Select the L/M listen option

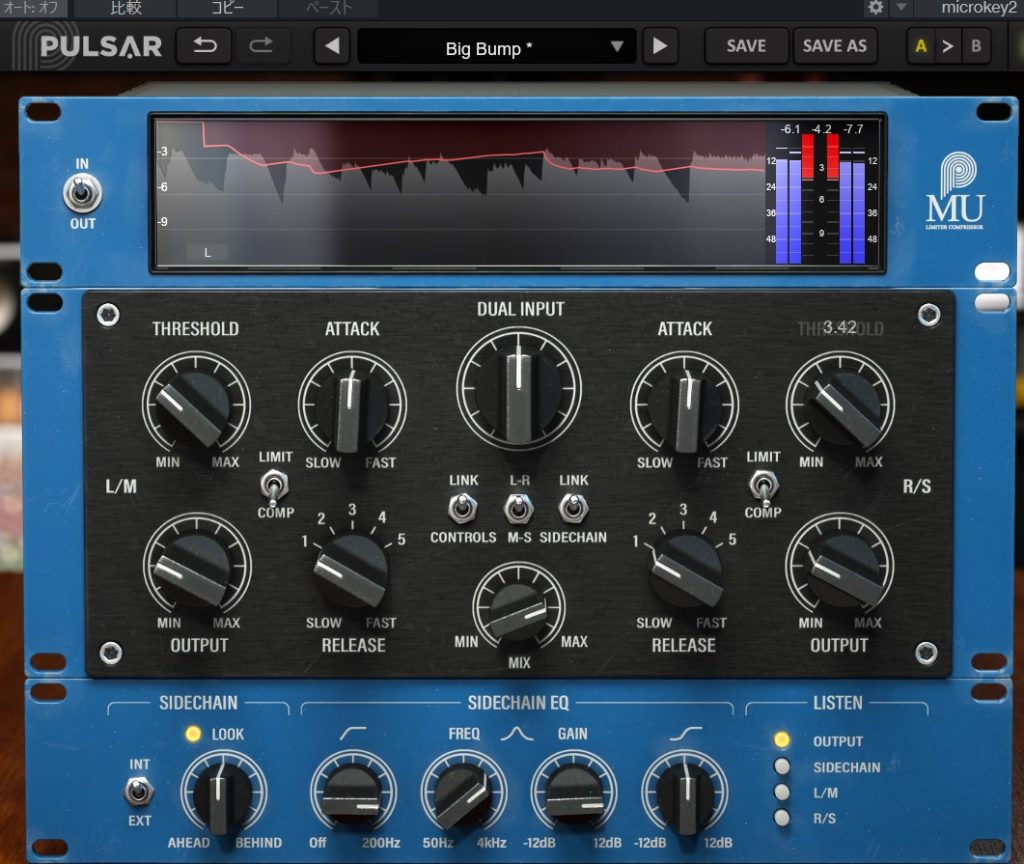coord(782,793)
